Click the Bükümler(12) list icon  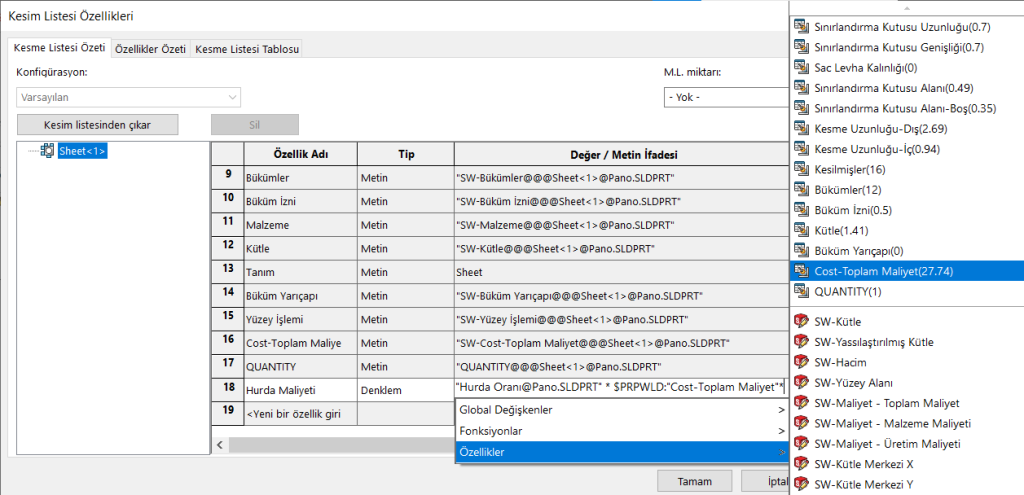[800, 189]
